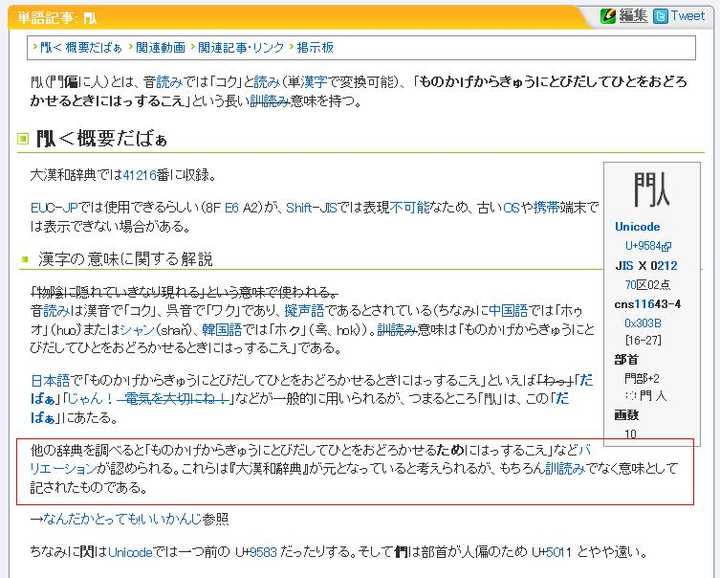The image size is (720, 578).
Task: Click the 門部+2 radical text
Action: pos(642,379)
